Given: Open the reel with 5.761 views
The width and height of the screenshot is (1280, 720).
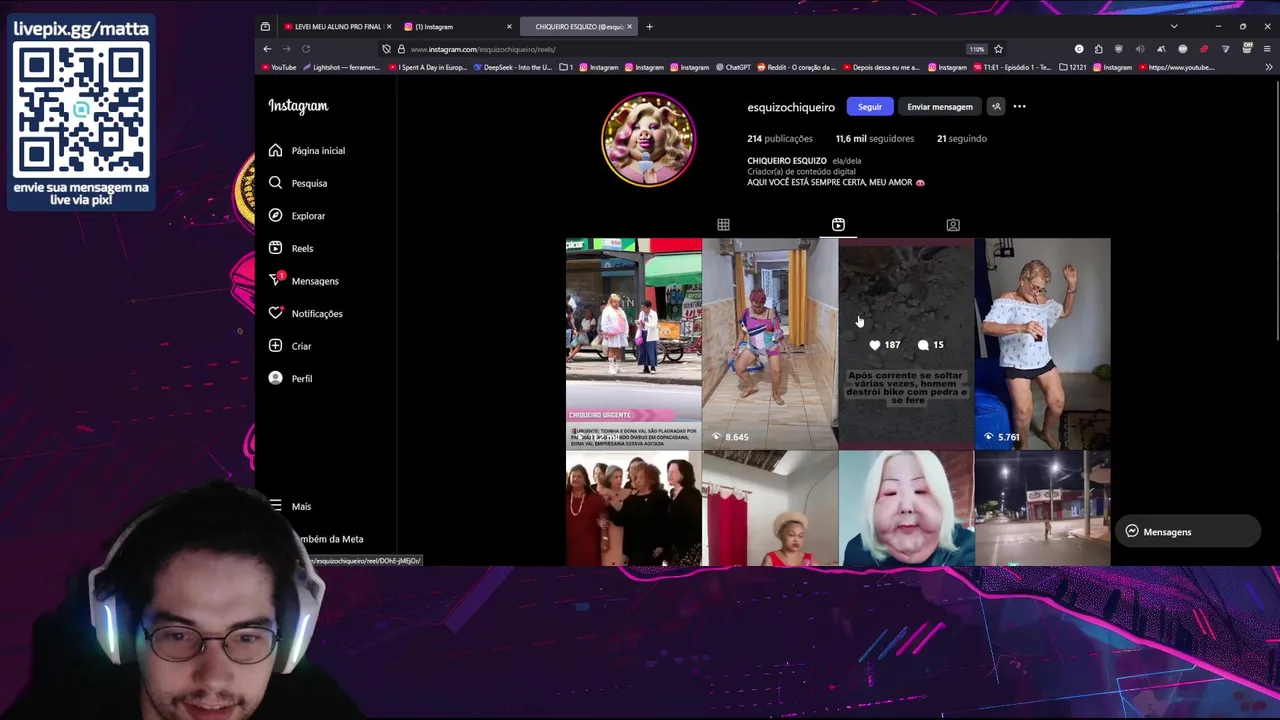Looking at the screenshot, I should 1042,343.
